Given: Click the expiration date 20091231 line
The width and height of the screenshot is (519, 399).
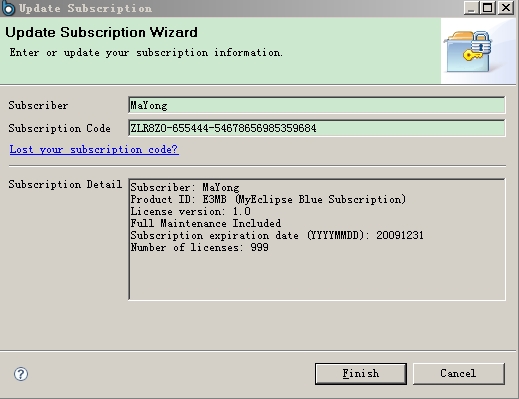Looking at the screenshot, I should [277, 235].
